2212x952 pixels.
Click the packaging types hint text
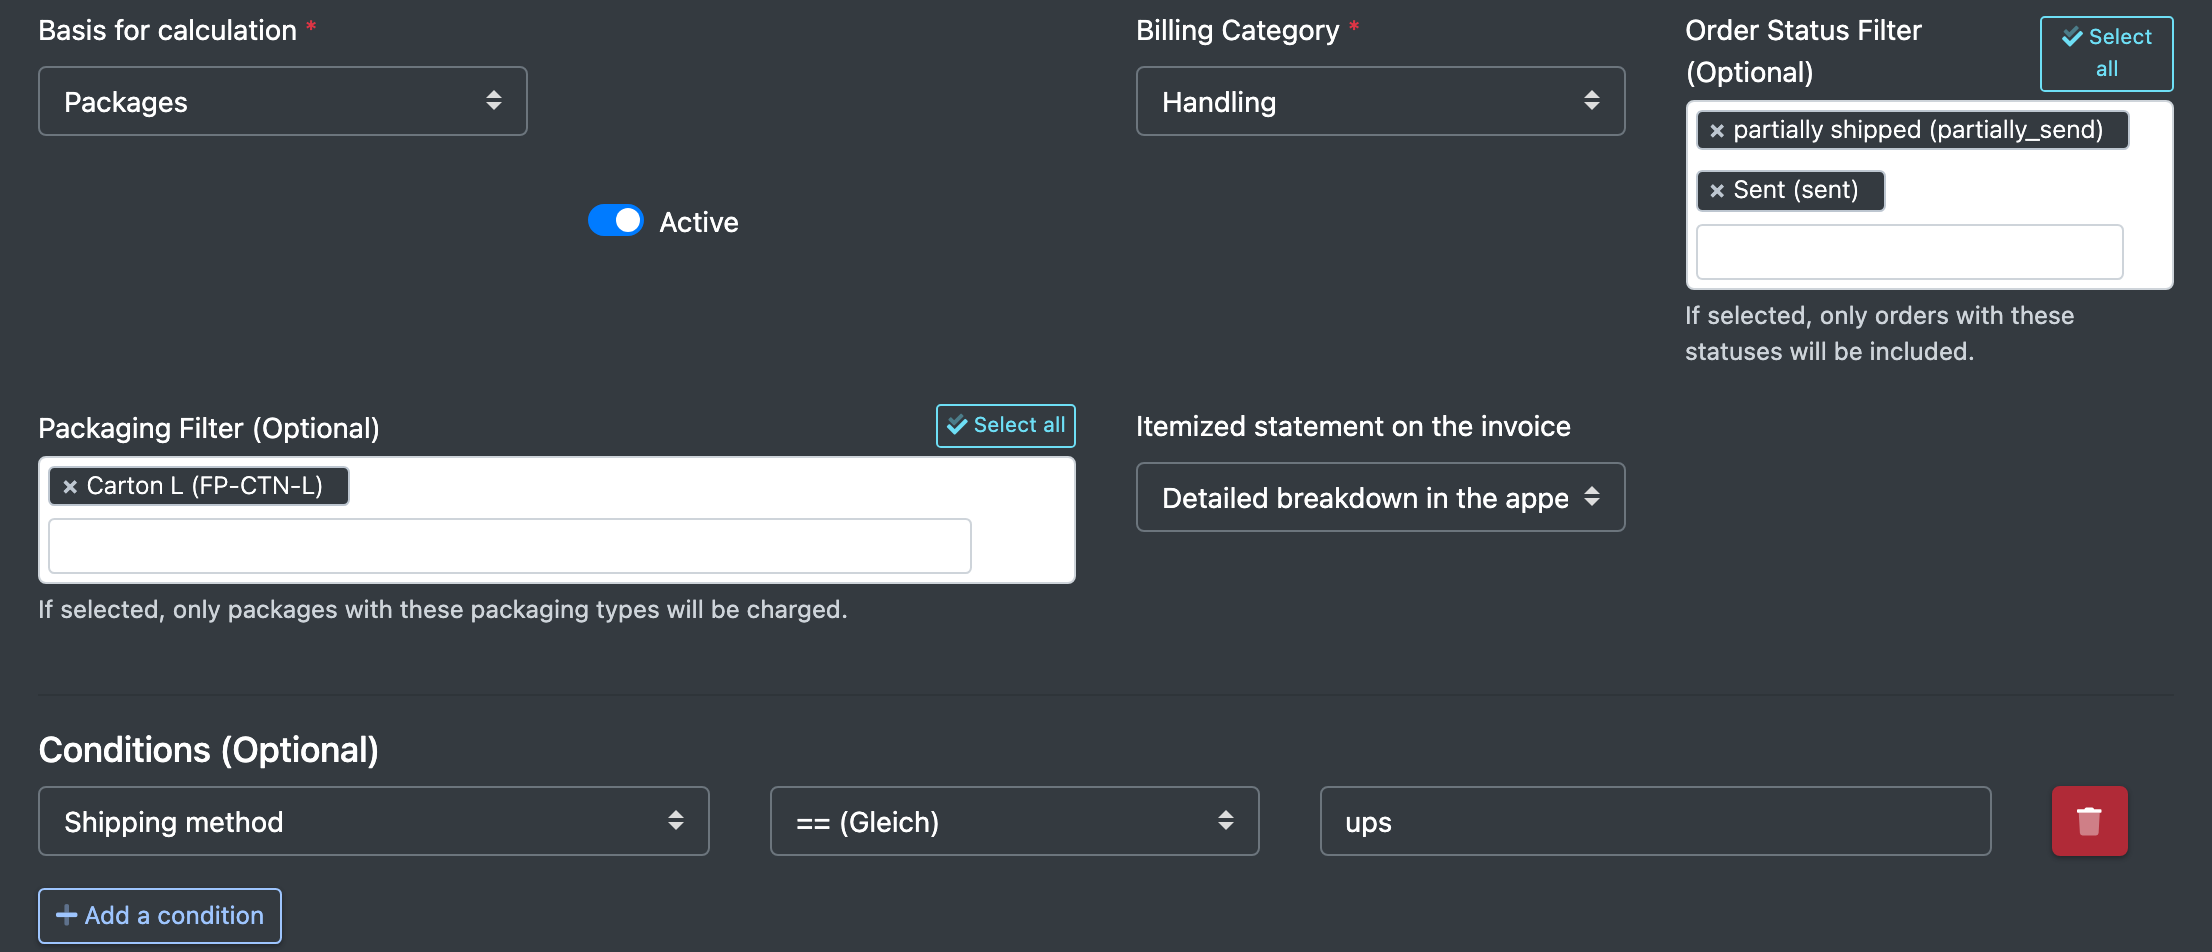pyautogui.click(x=442, y=610)
